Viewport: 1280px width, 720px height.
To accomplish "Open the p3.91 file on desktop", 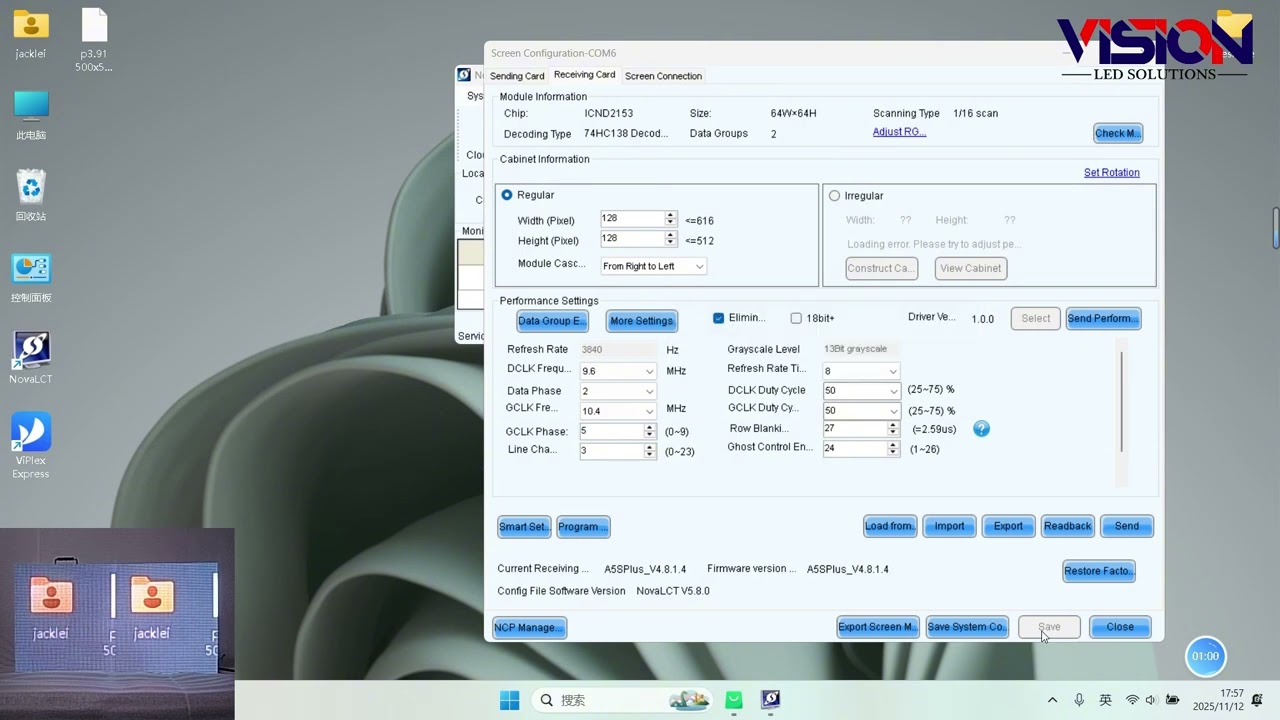I will click(x=93, y=40).
